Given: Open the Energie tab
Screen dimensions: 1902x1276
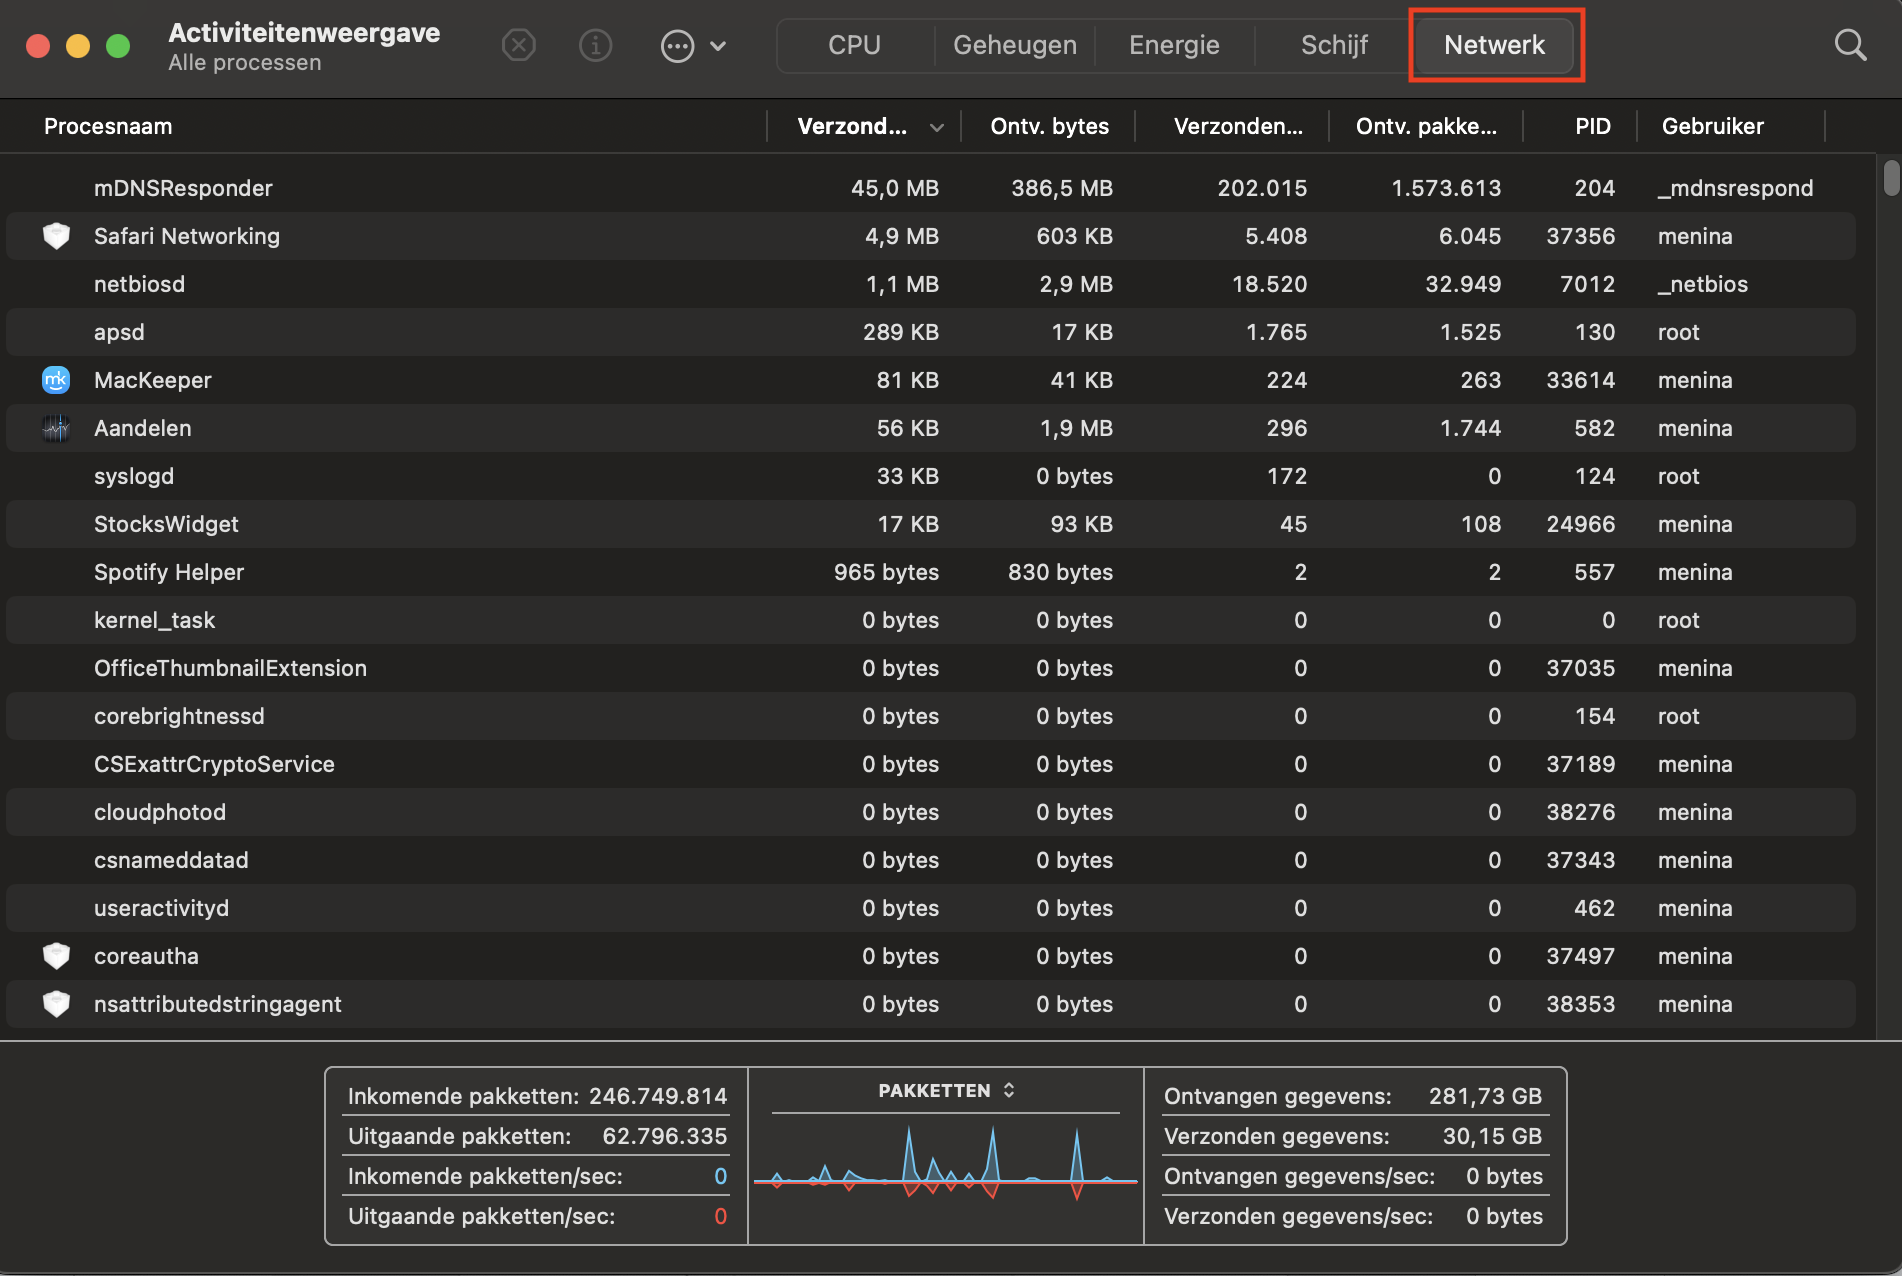Looking at the screenshot, I should point(1174,45).
